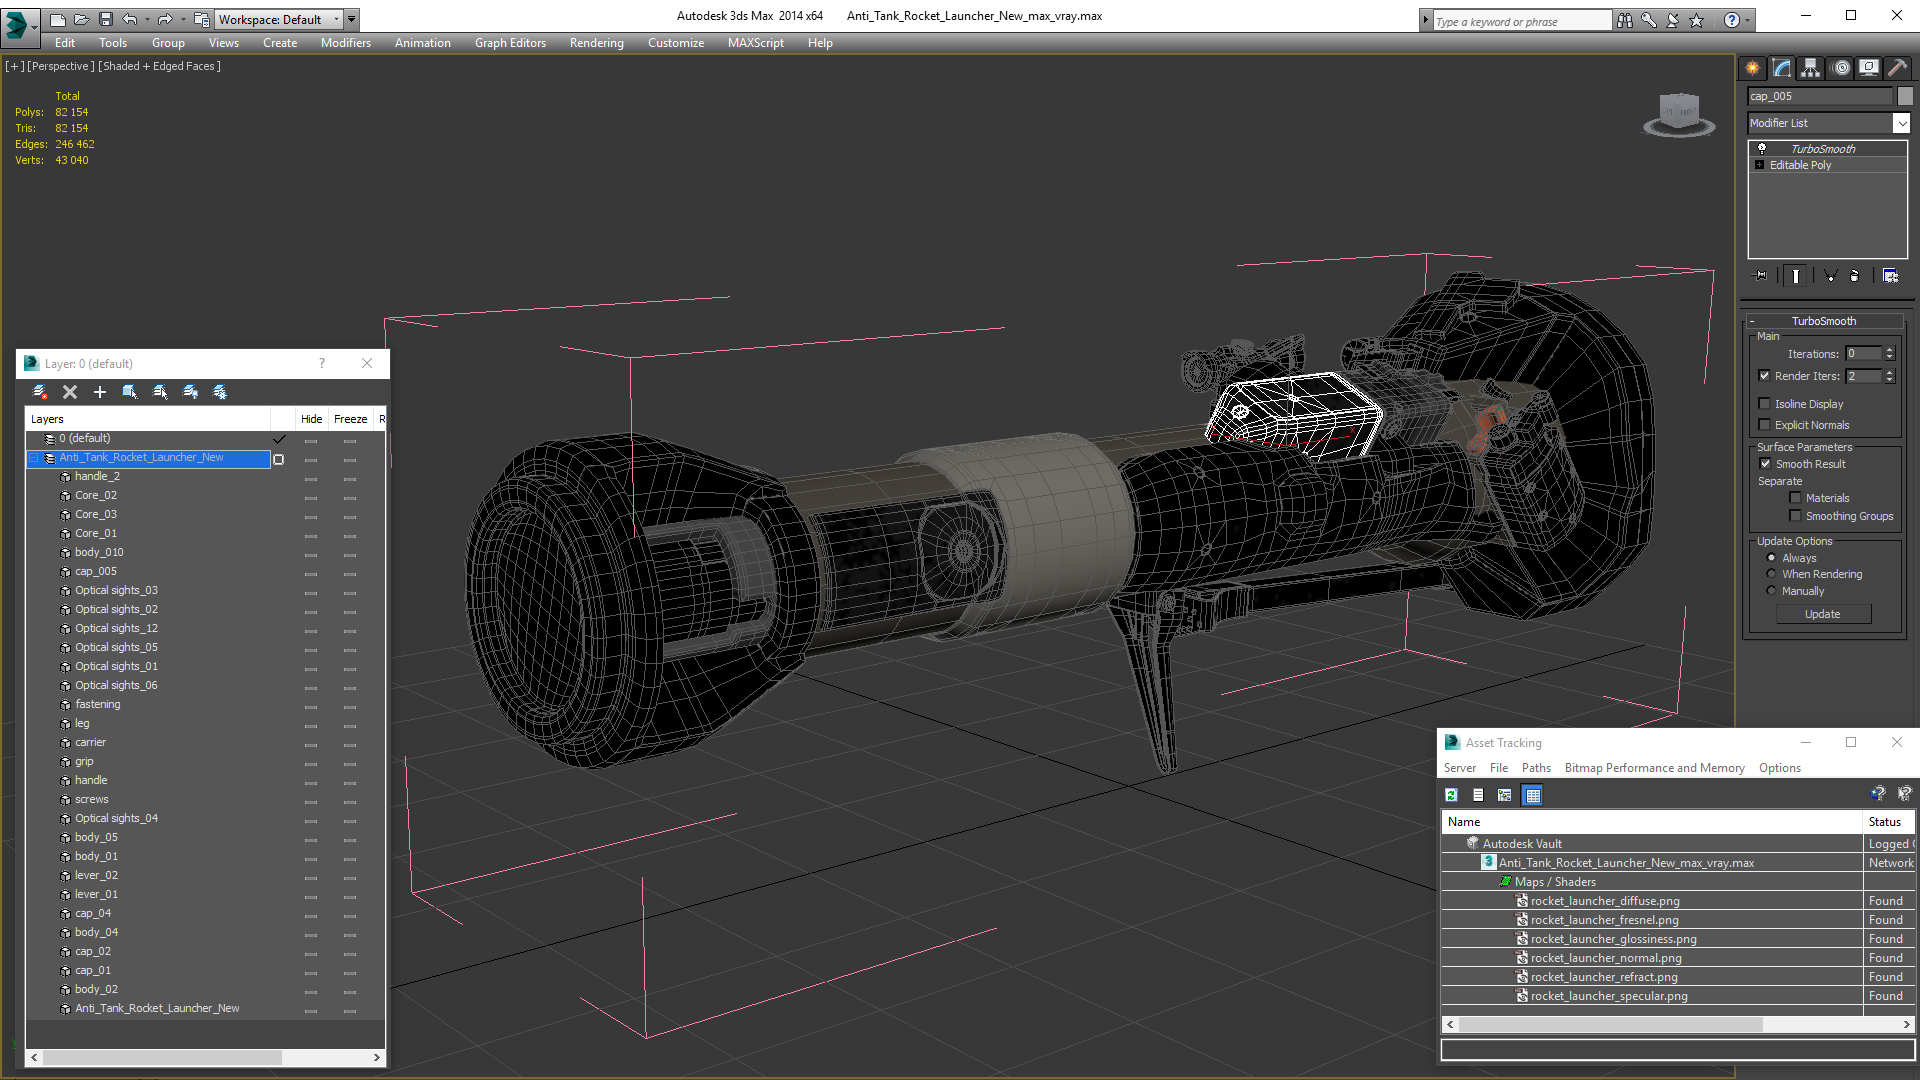Collapse Anti_Tank_Rocket_Launcher_New layer tree

34,458
